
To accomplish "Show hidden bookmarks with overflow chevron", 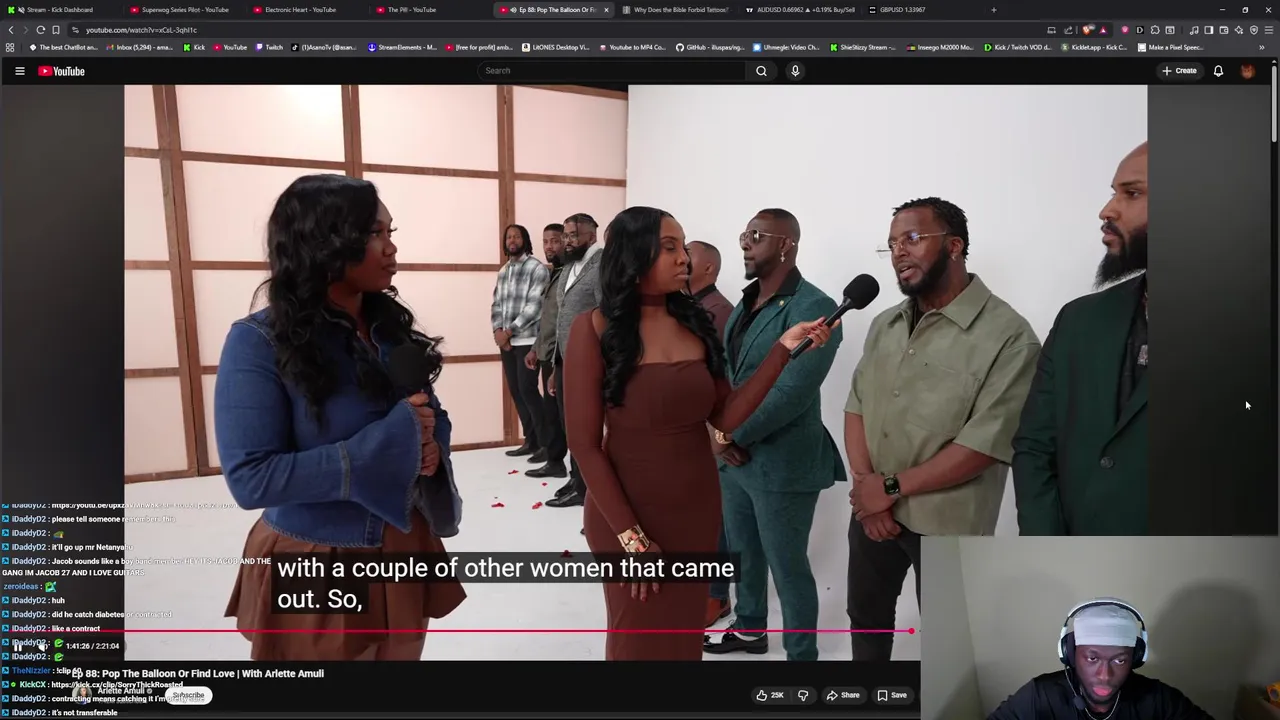I will [1262, 47].
